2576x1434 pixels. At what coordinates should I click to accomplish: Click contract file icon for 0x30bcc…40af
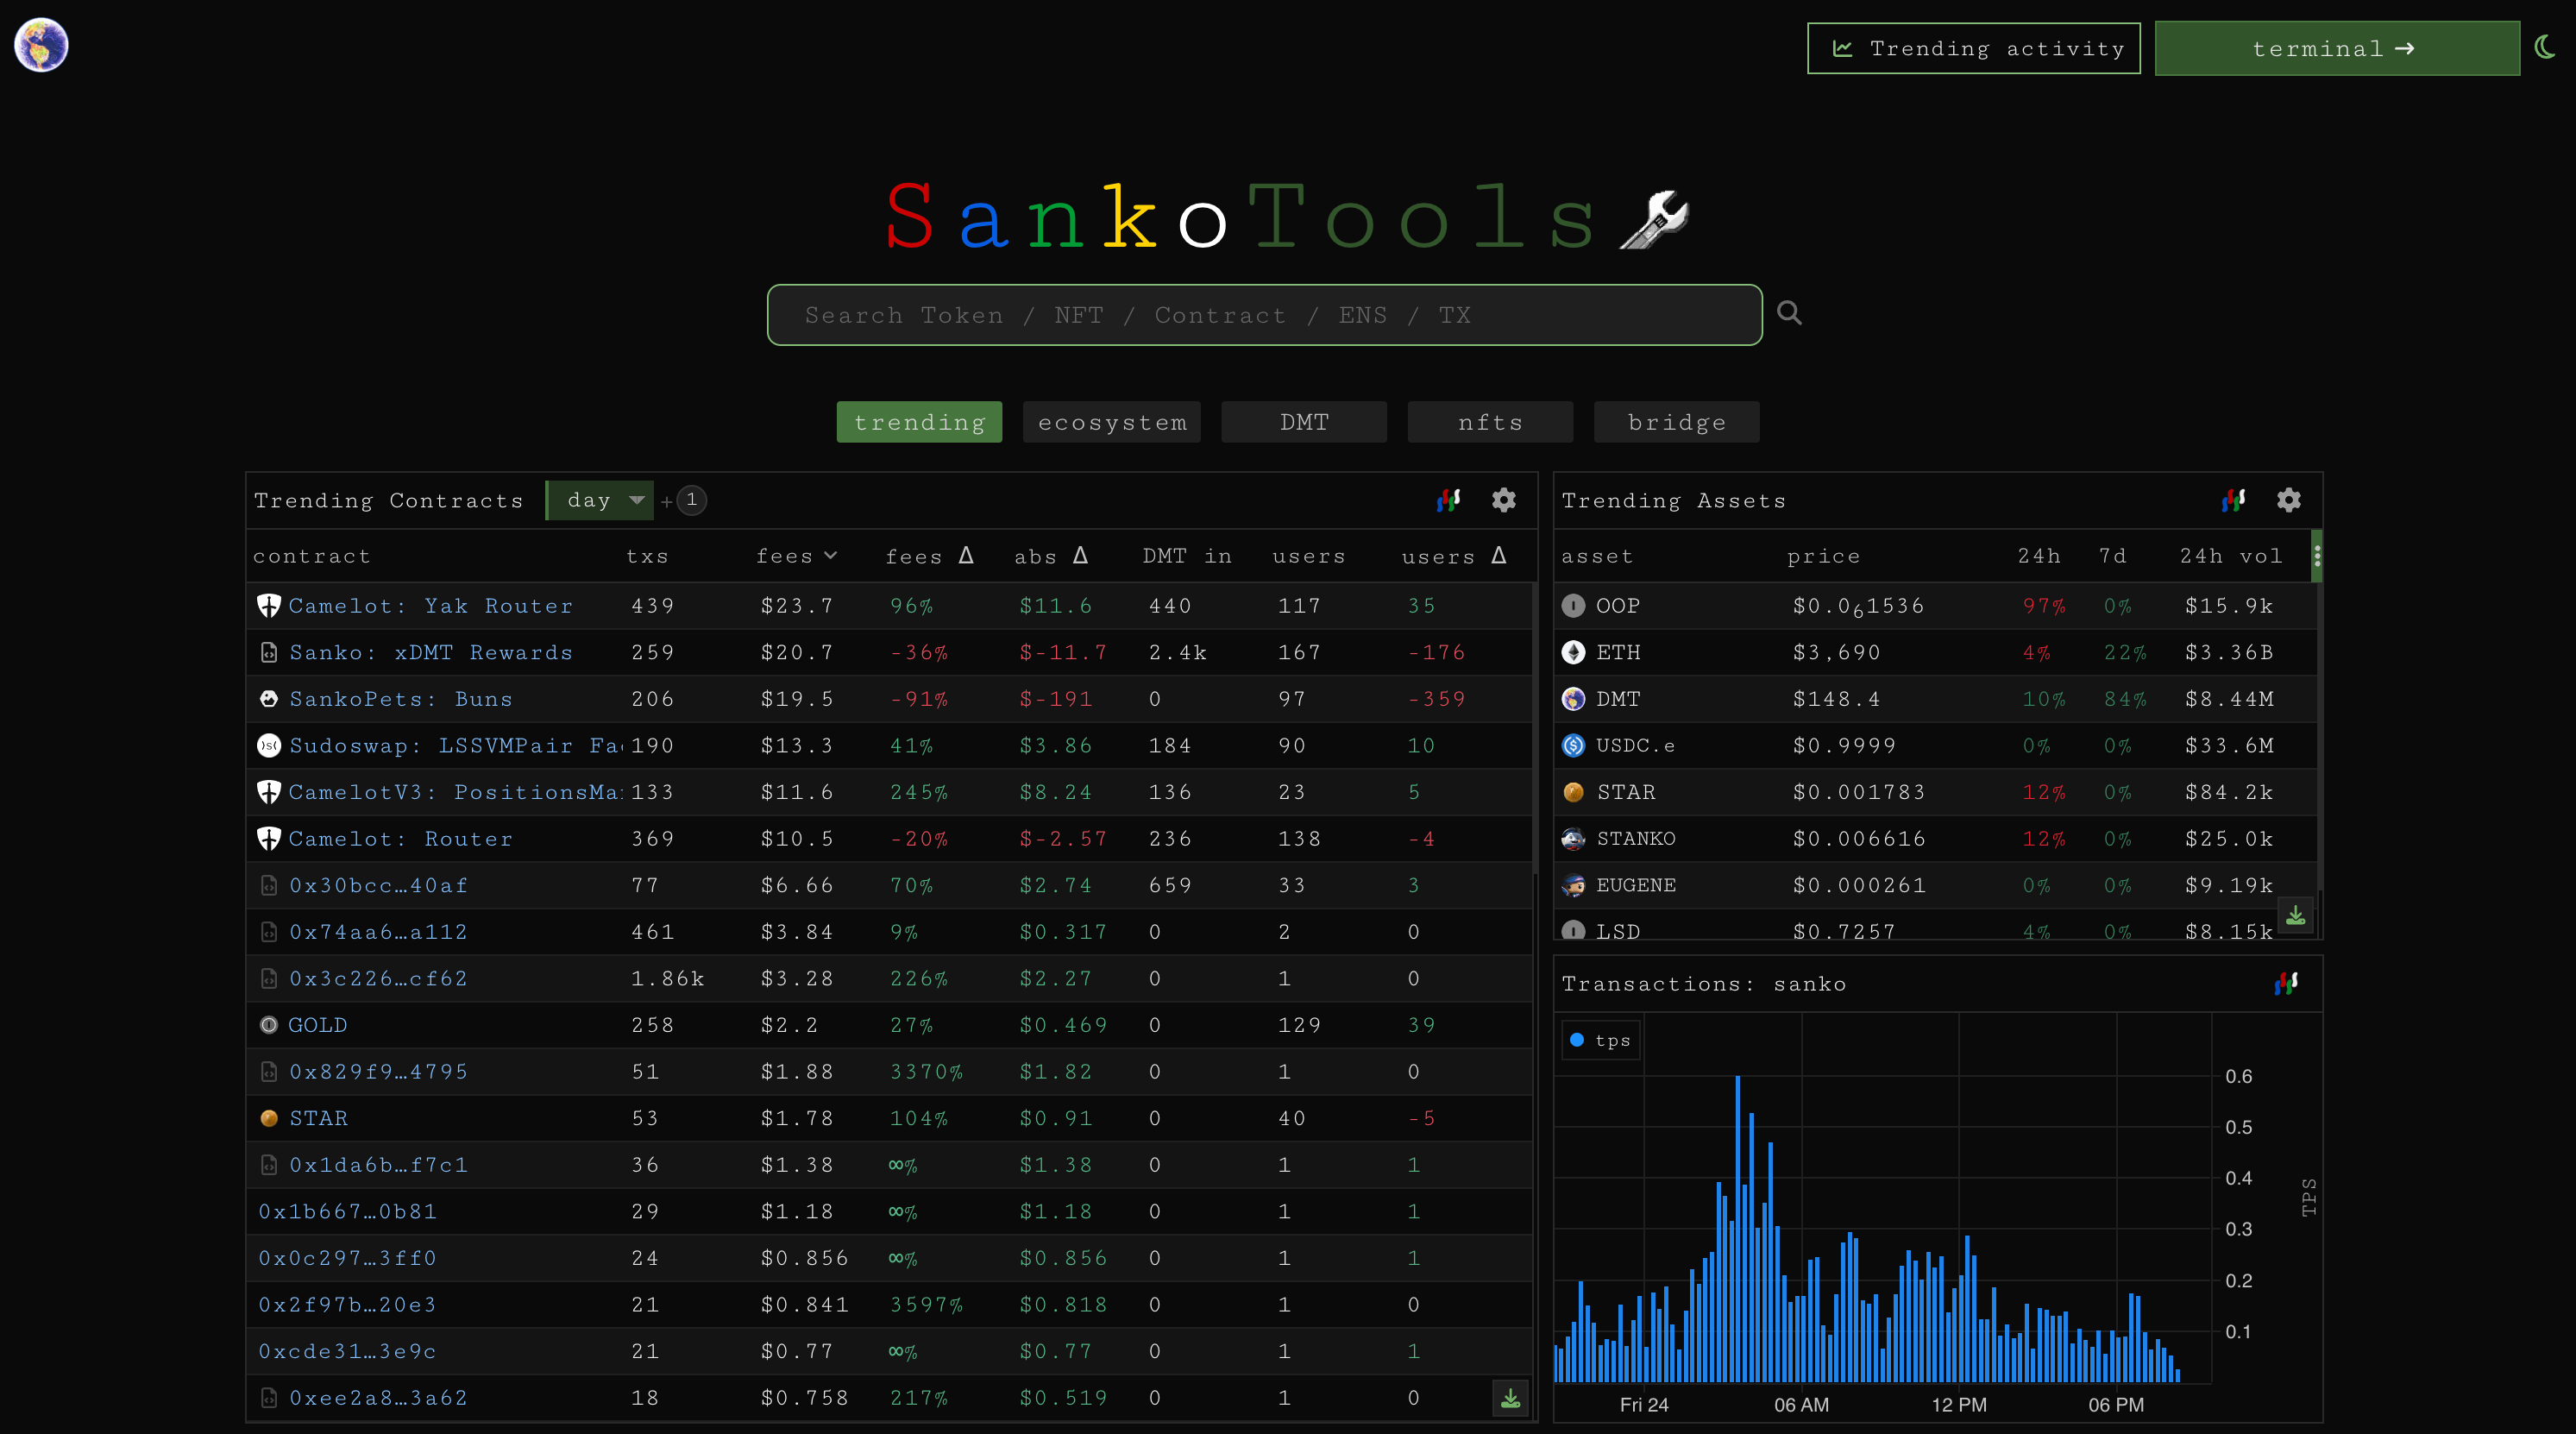click(x=268, y=885)
